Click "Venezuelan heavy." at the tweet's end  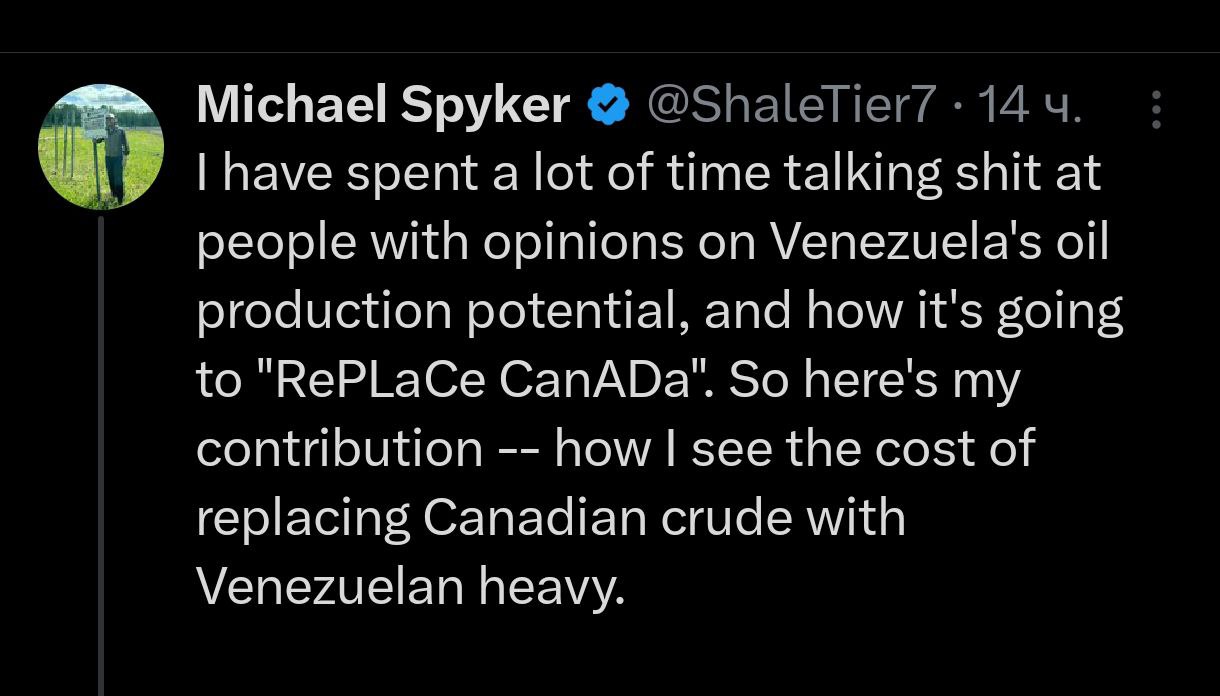point(410,587)
